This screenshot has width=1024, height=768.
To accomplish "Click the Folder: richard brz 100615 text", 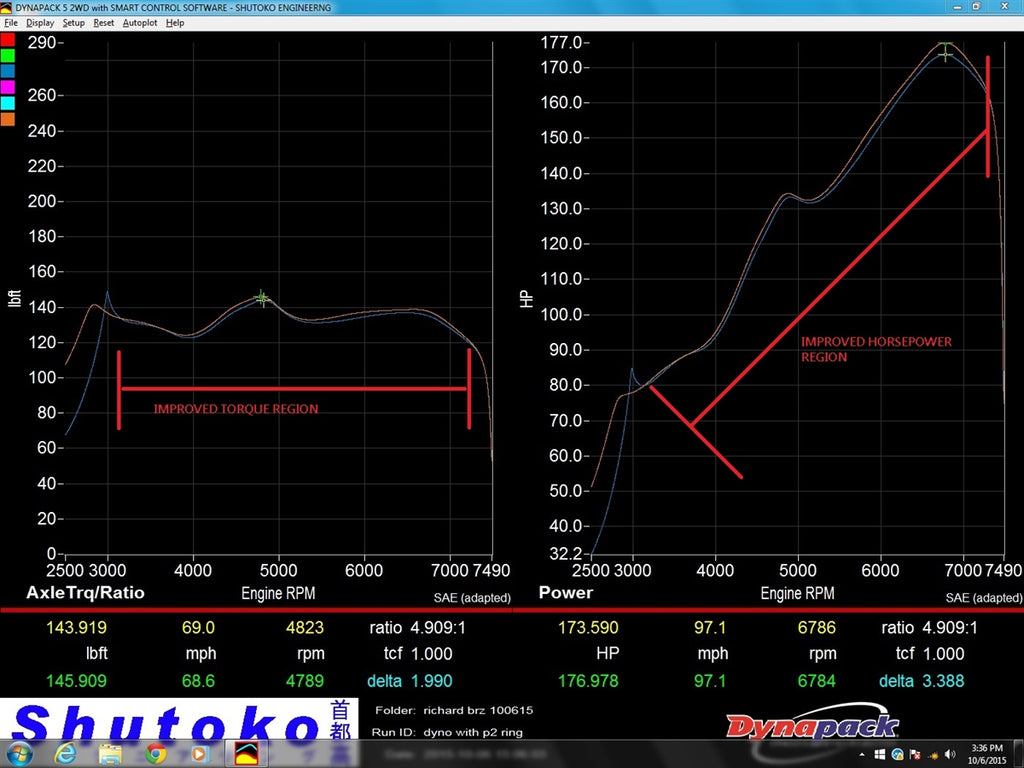I will [x=454, y=710].
